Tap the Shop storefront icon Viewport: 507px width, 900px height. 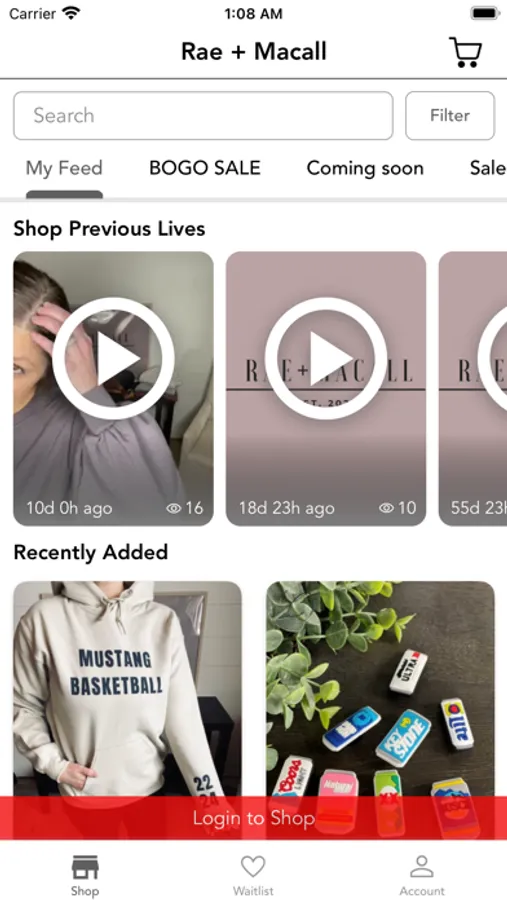pos(85,867)
